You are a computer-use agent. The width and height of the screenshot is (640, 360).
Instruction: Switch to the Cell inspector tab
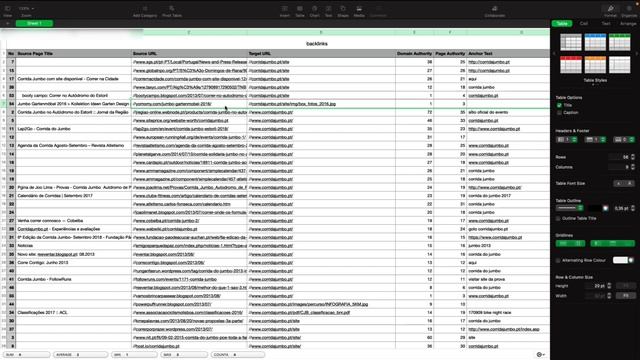(584, 24)
